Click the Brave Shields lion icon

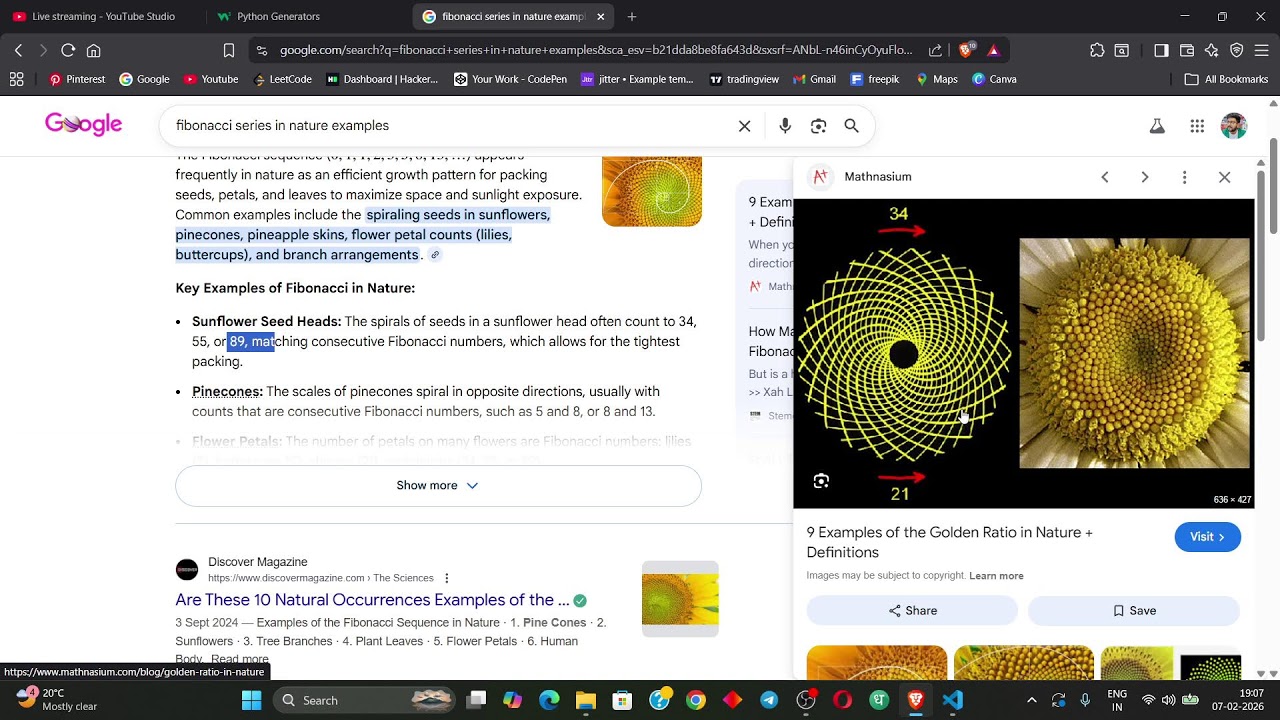[966, 50]
